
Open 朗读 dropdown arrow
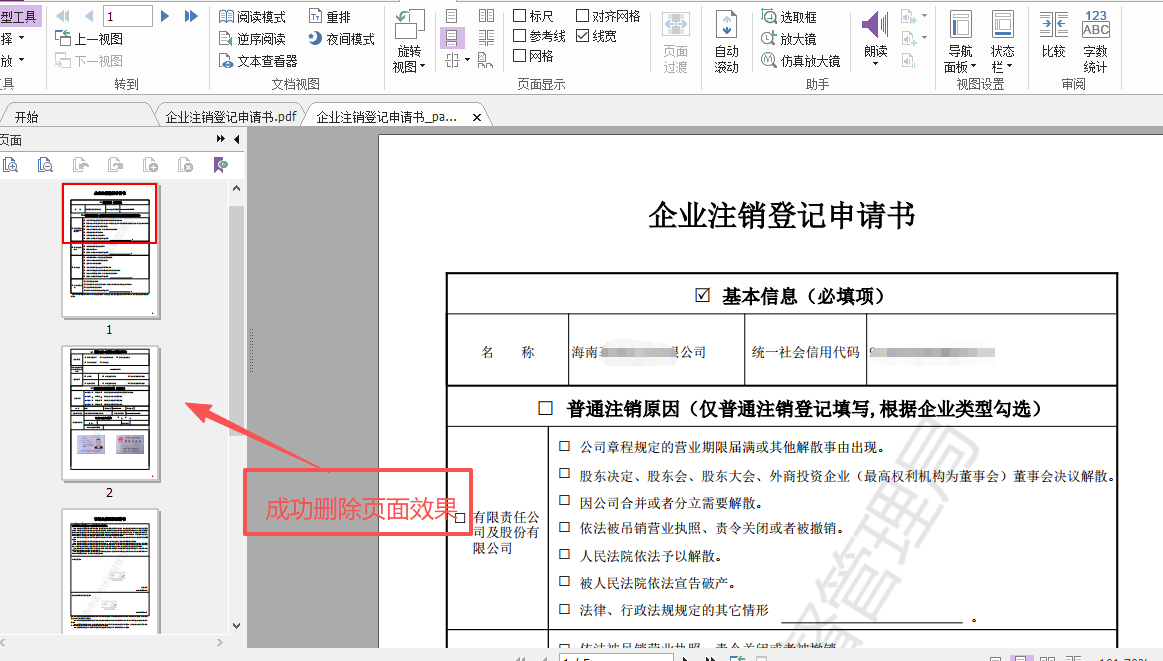(875, 64)
